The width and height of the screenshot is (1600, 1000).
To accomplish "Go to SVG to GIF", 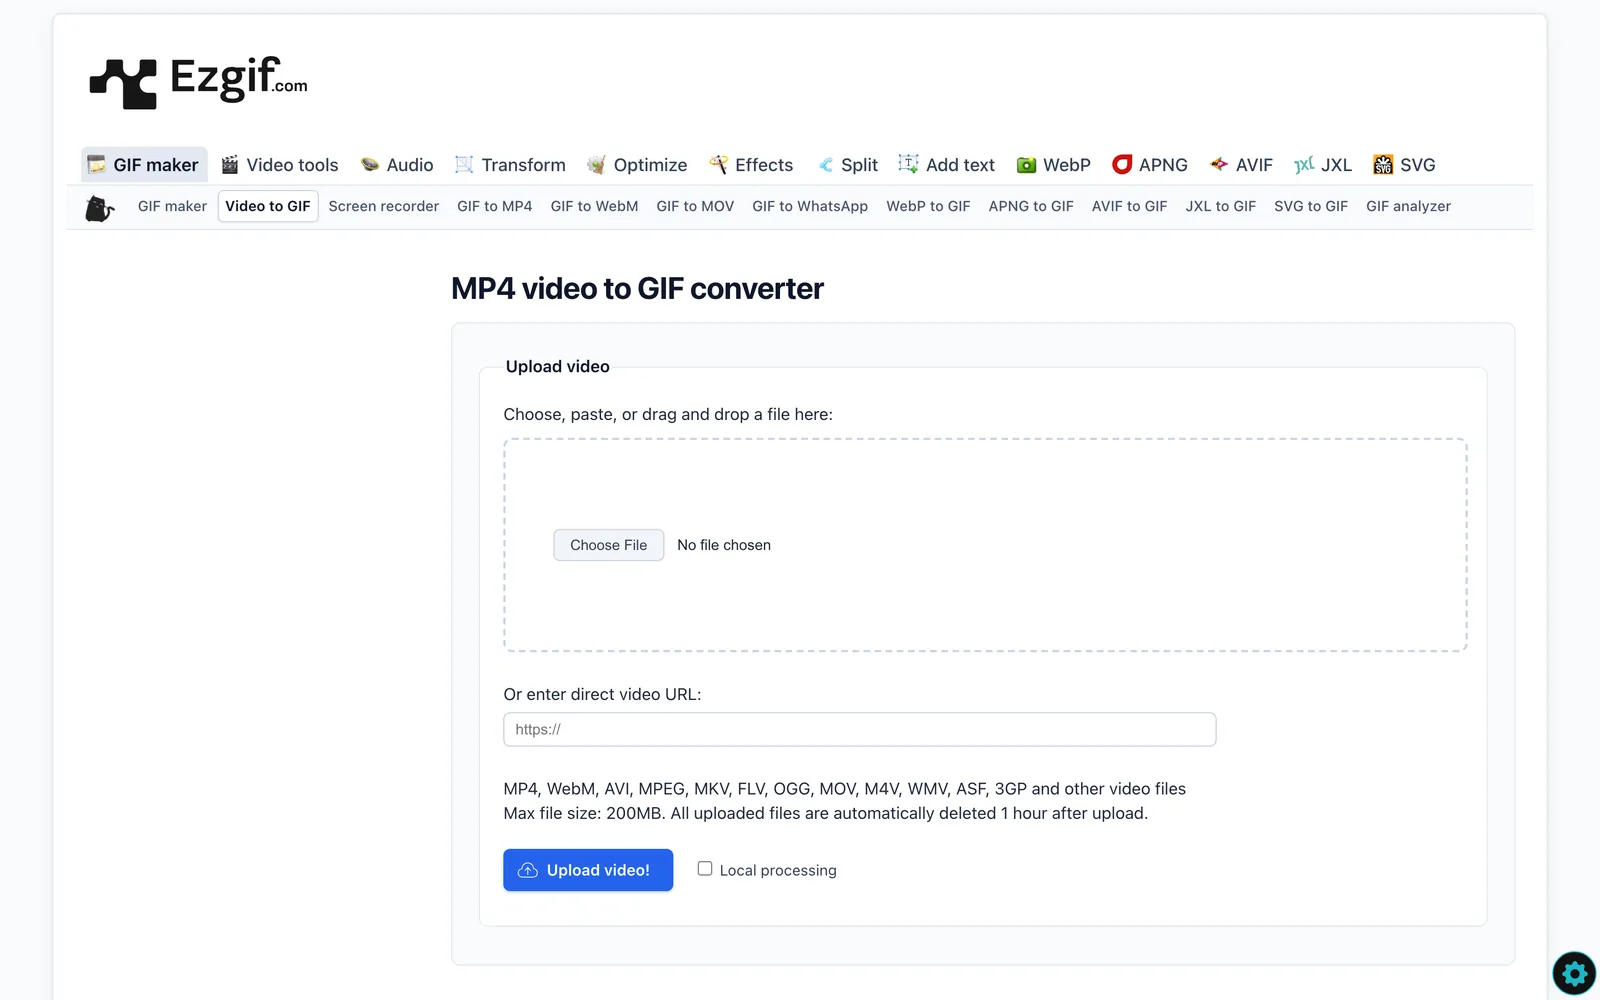I will (x=1311, y=206).
